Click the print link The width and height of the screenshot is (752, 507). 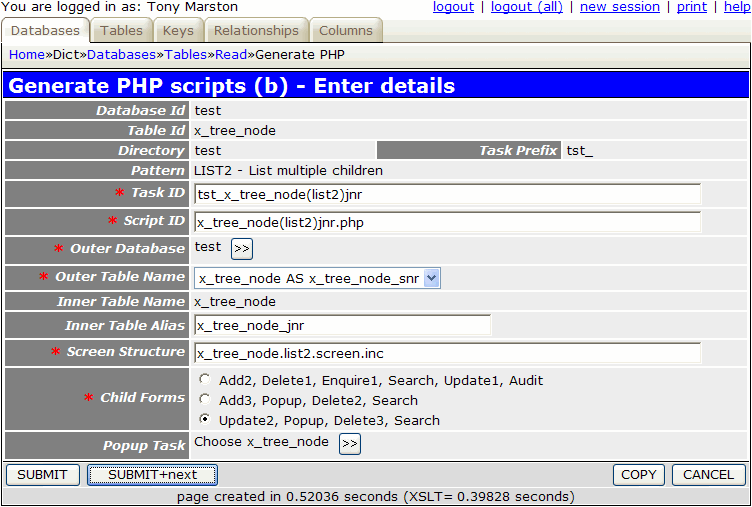point(691,7)
